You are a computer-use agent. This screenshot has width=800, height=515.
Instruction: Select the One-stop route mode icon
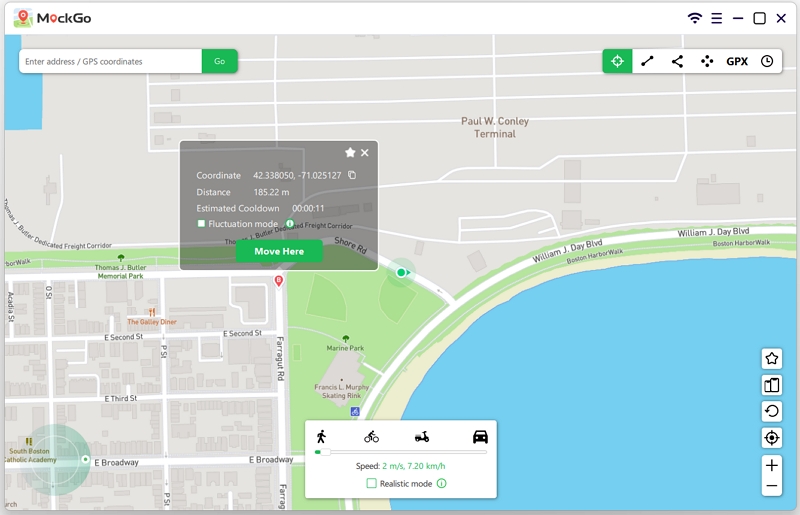[x=647, y=61]
